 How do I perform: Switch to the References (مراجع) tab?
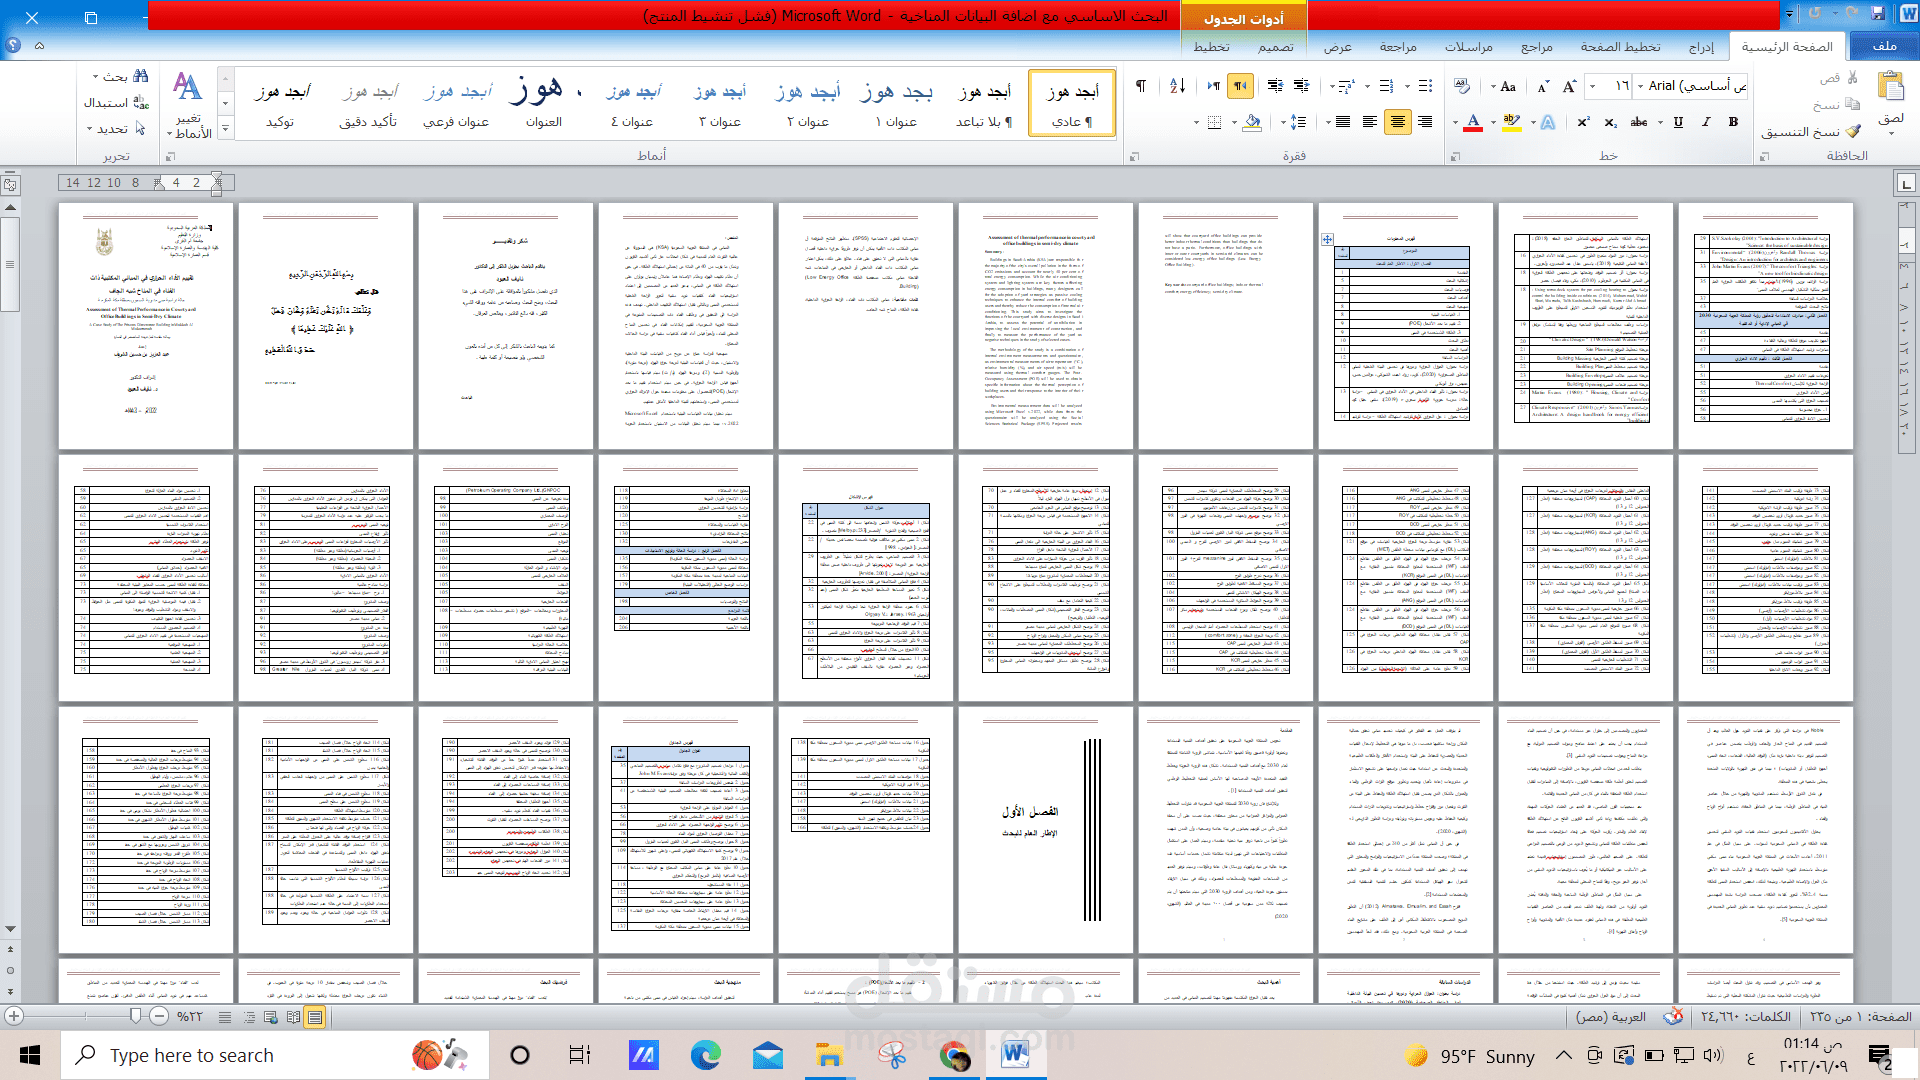point(1537,46)
